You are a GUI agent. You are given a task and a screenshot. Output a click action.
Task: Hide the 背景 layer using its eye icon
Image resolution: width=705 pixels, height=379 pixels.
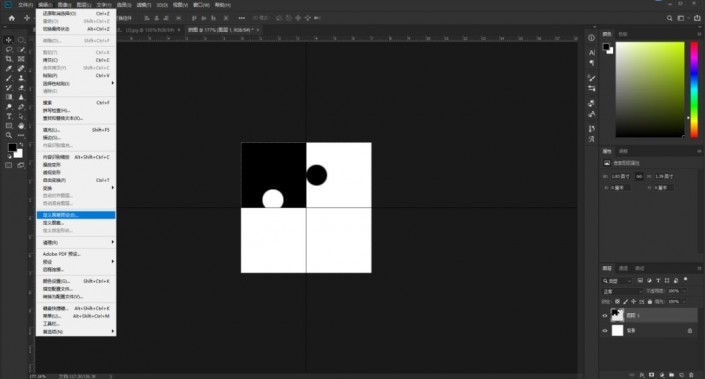[x=605, y=330]
